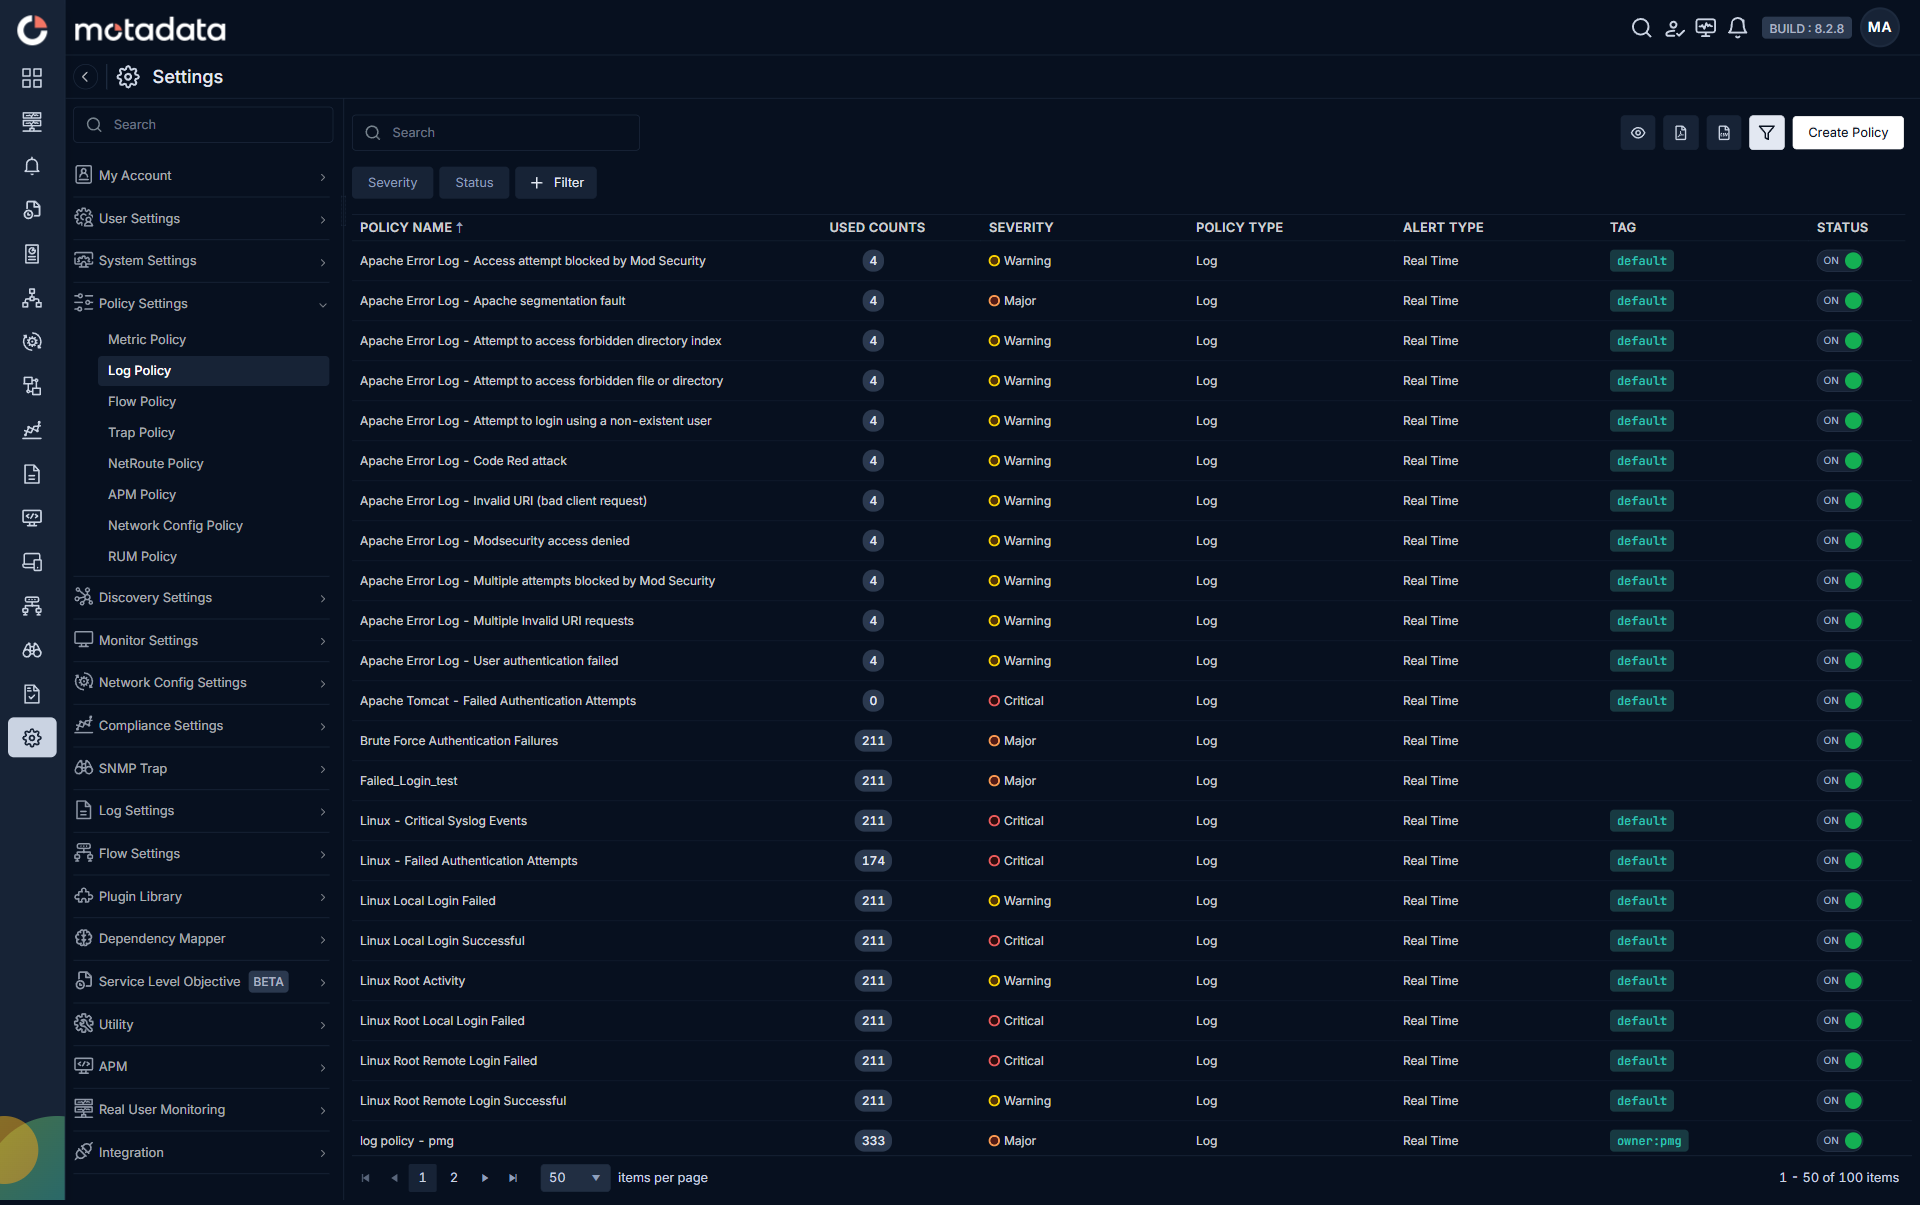
Task: Toggle the funnel filter button
Action: click(1767, 132)
